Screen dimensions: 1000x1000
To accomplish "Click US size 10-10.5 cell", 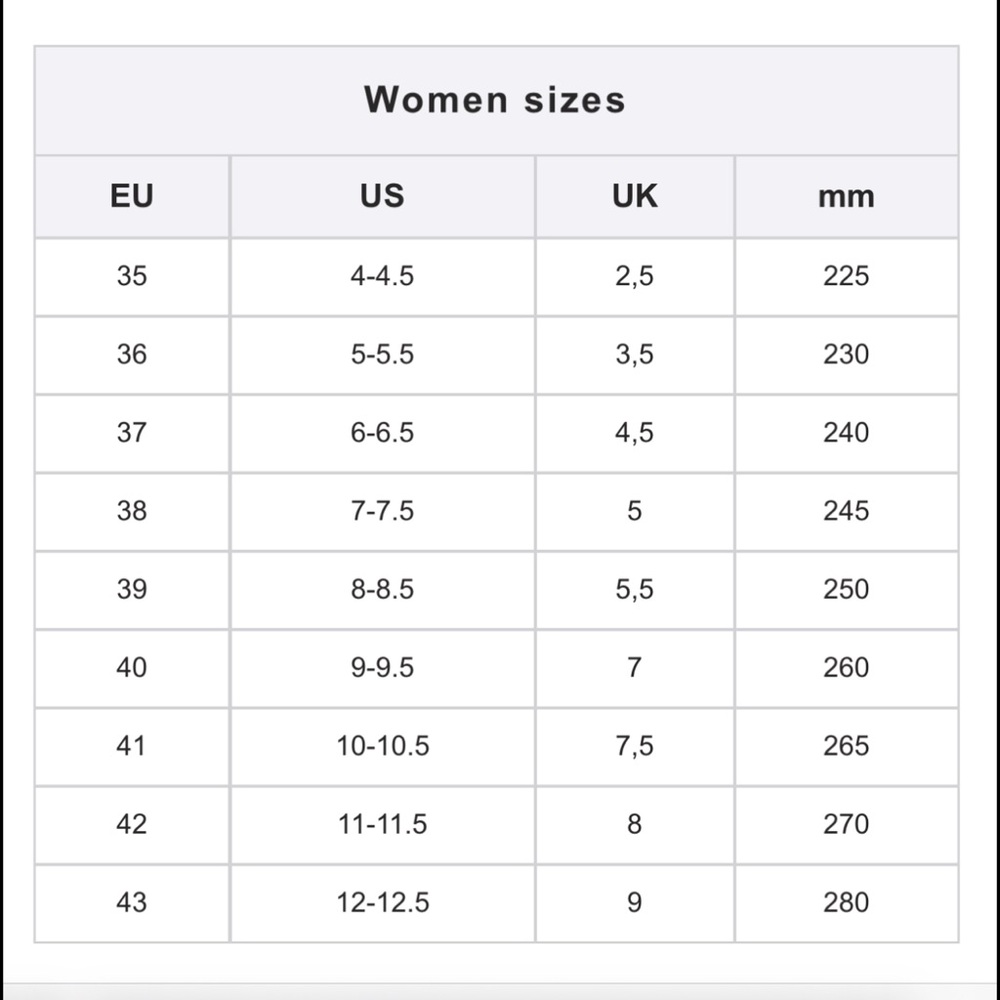I will click(x=383, y=746).
